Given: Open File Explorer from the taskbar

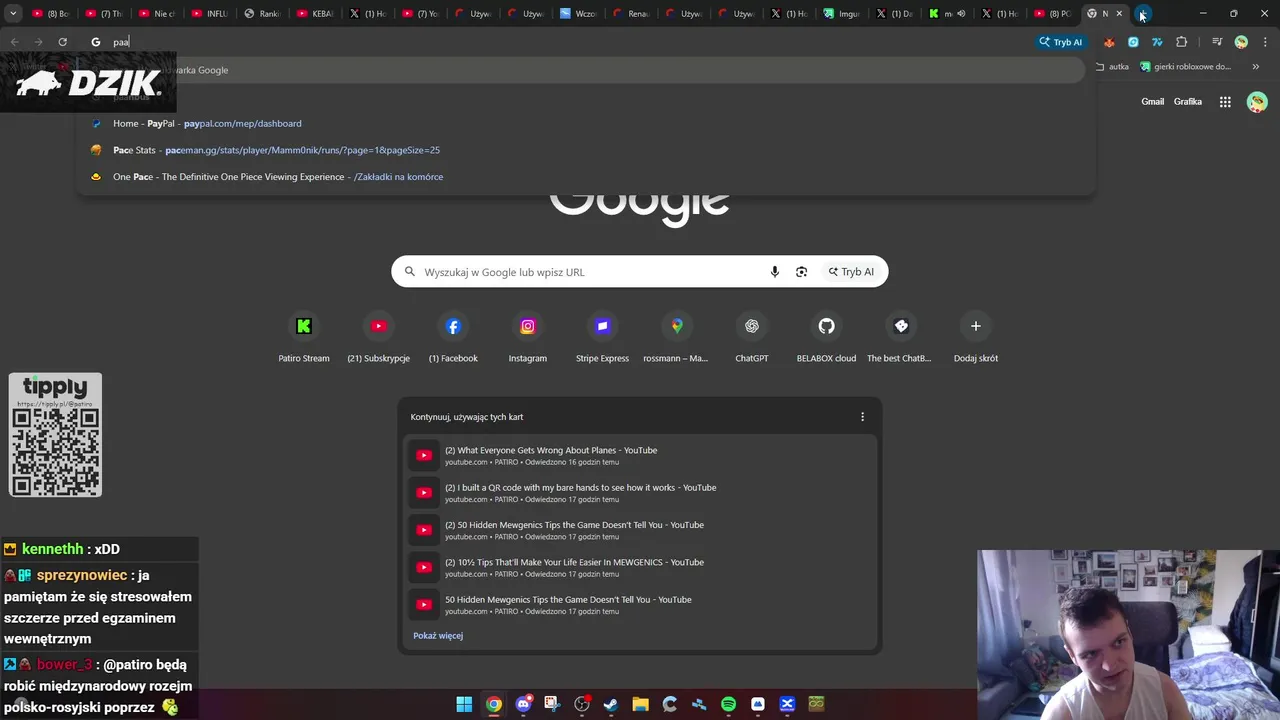Looking at the screenshot, I should click(x=640, y=704).
